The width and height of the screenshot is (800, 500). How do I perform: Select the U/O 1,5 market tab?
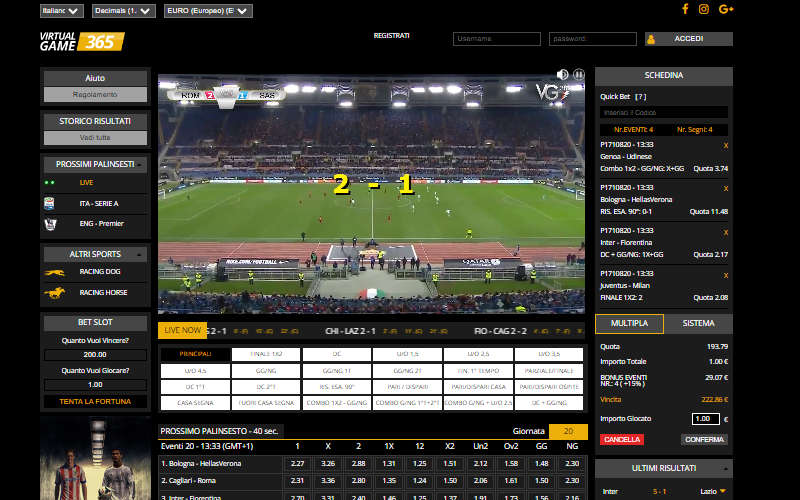point(408,354)
